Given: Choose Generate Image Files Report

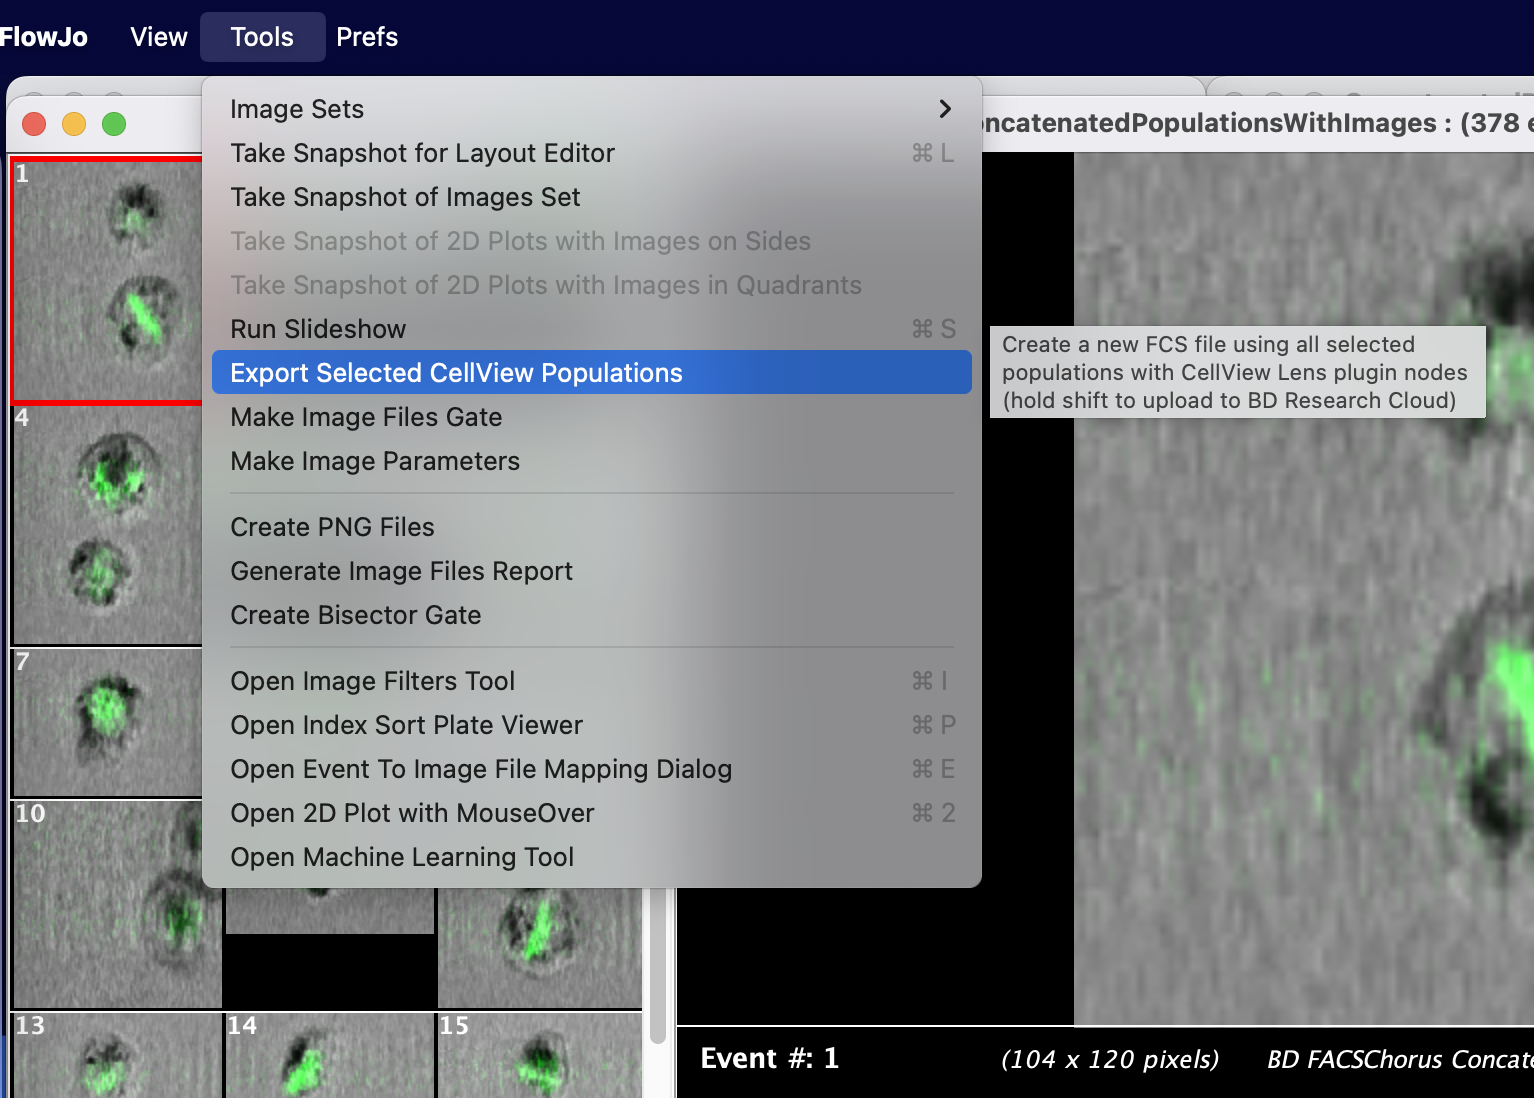Looking at the screenshot, I should click(x=401, y=571).
